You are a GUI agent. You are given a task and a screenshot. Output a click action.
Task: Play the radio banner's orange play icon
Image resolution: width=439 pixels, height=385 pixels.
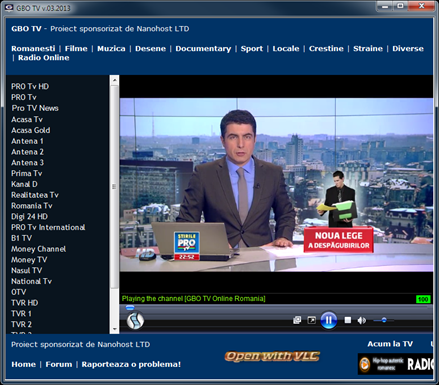(x=365, y=364)
